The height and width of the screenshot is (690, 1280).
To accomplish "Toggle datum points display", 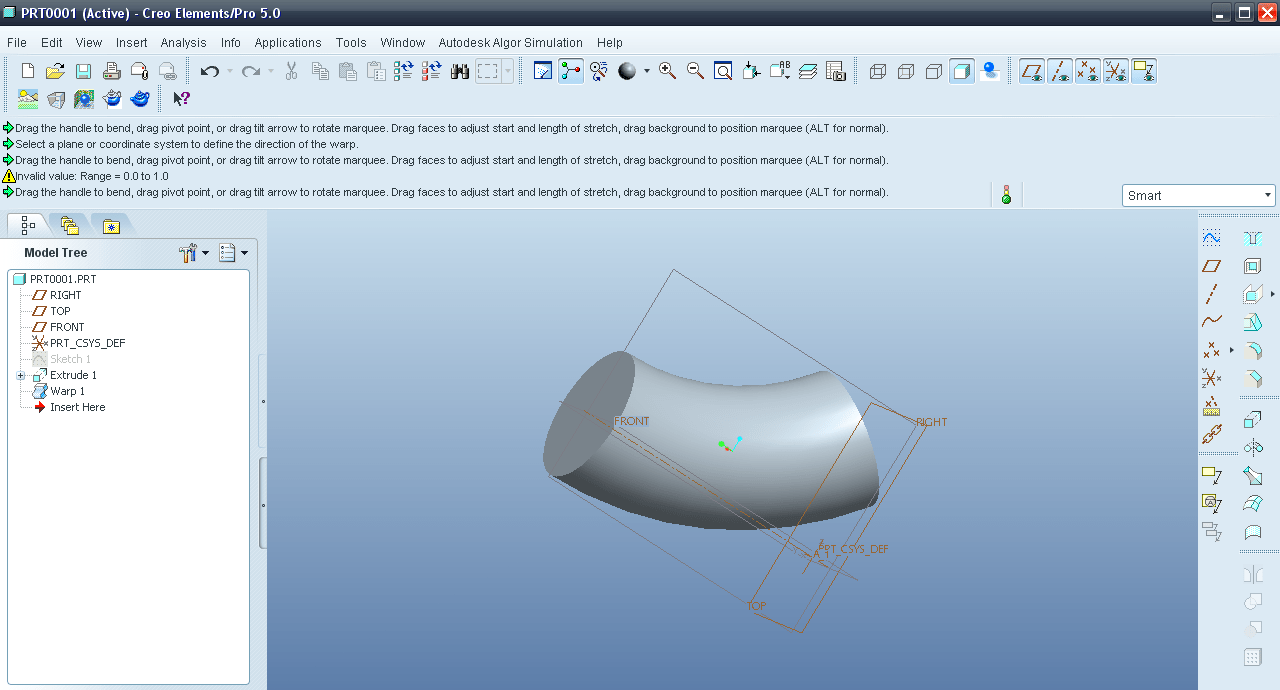I will [1088, 71].
